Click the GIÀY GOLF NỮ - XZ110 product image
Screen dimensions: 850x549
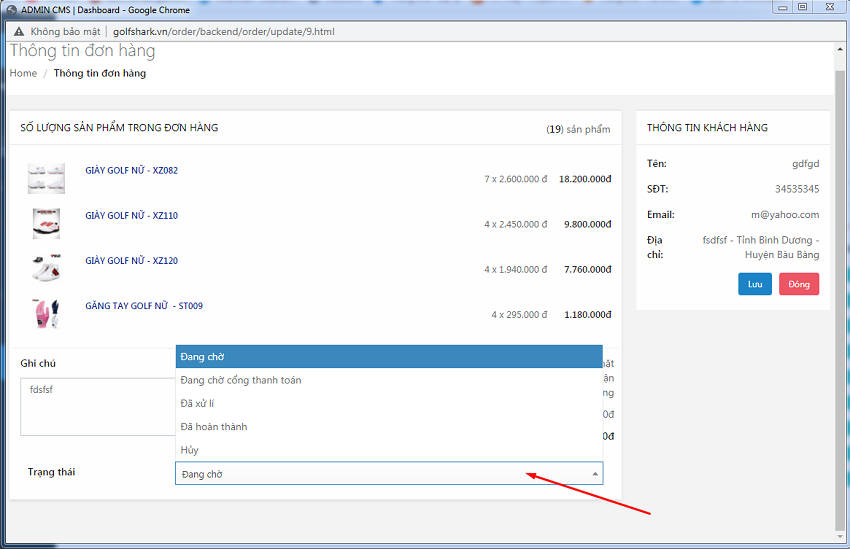coord(46,223)
